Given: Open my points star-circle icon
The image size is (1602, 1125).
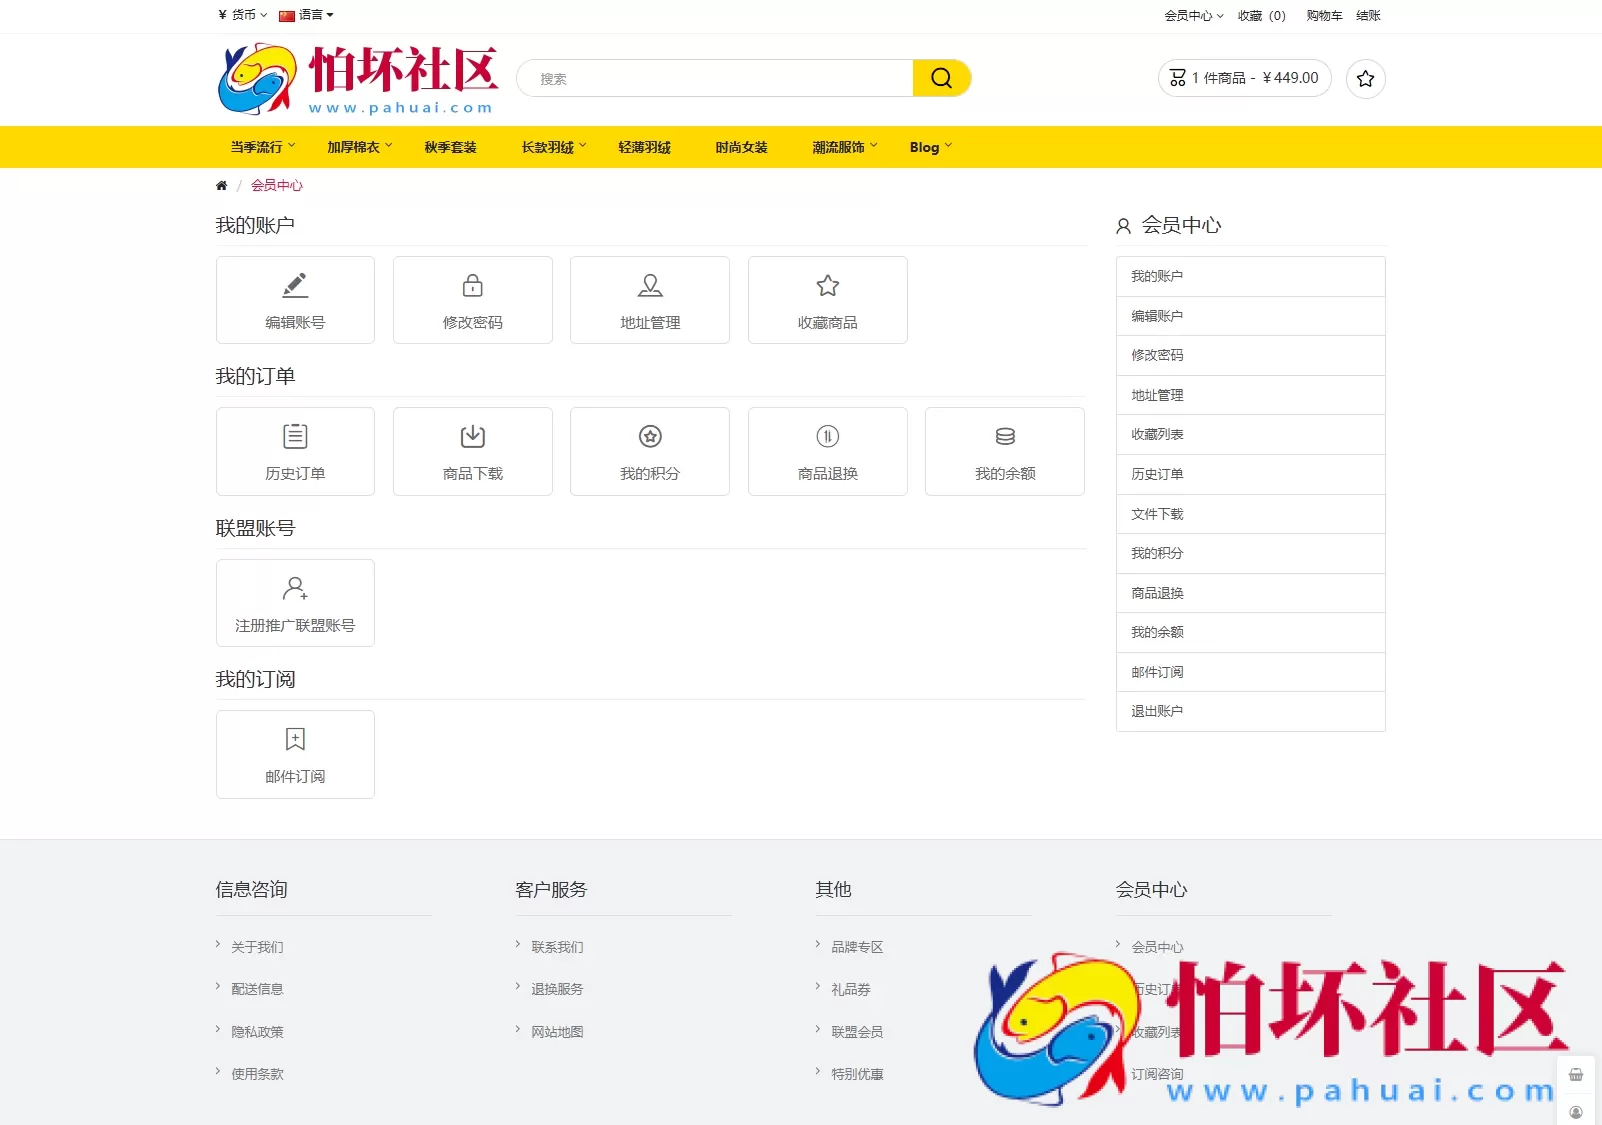Looking at the screenshot, I should [649, 437].
